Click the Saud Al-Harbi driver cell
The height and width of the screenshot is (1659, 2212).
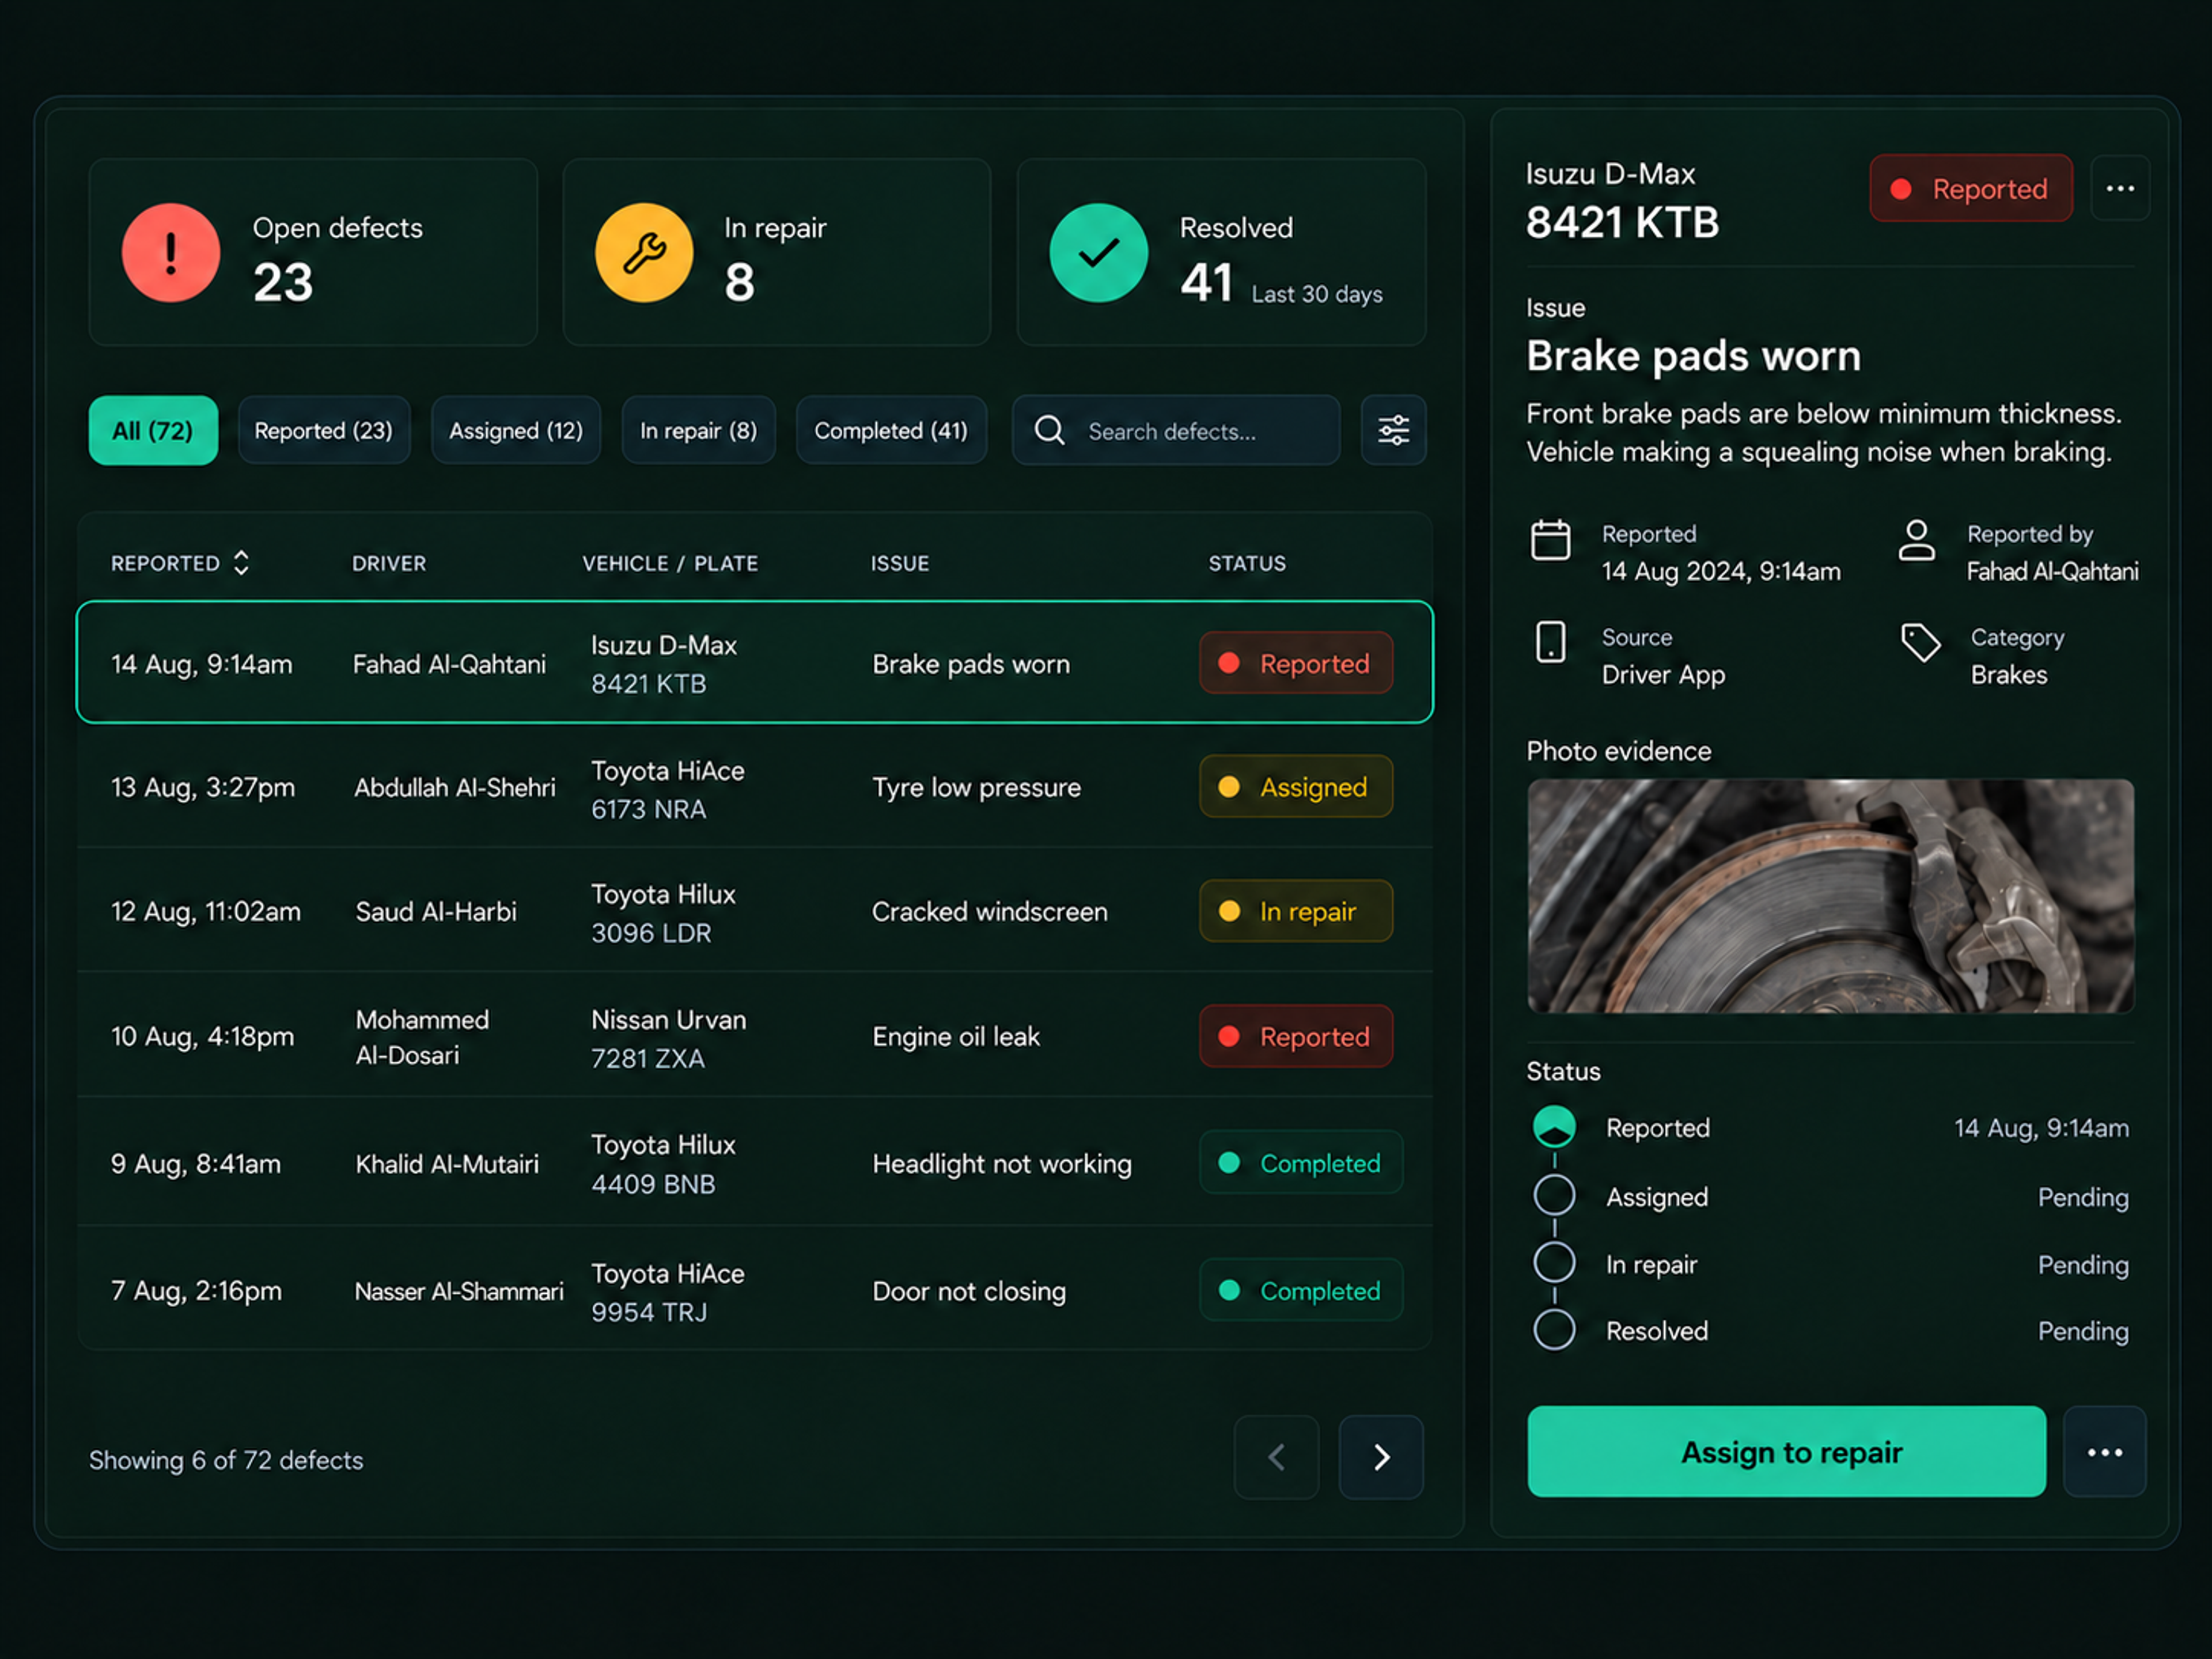click(436, 912)
